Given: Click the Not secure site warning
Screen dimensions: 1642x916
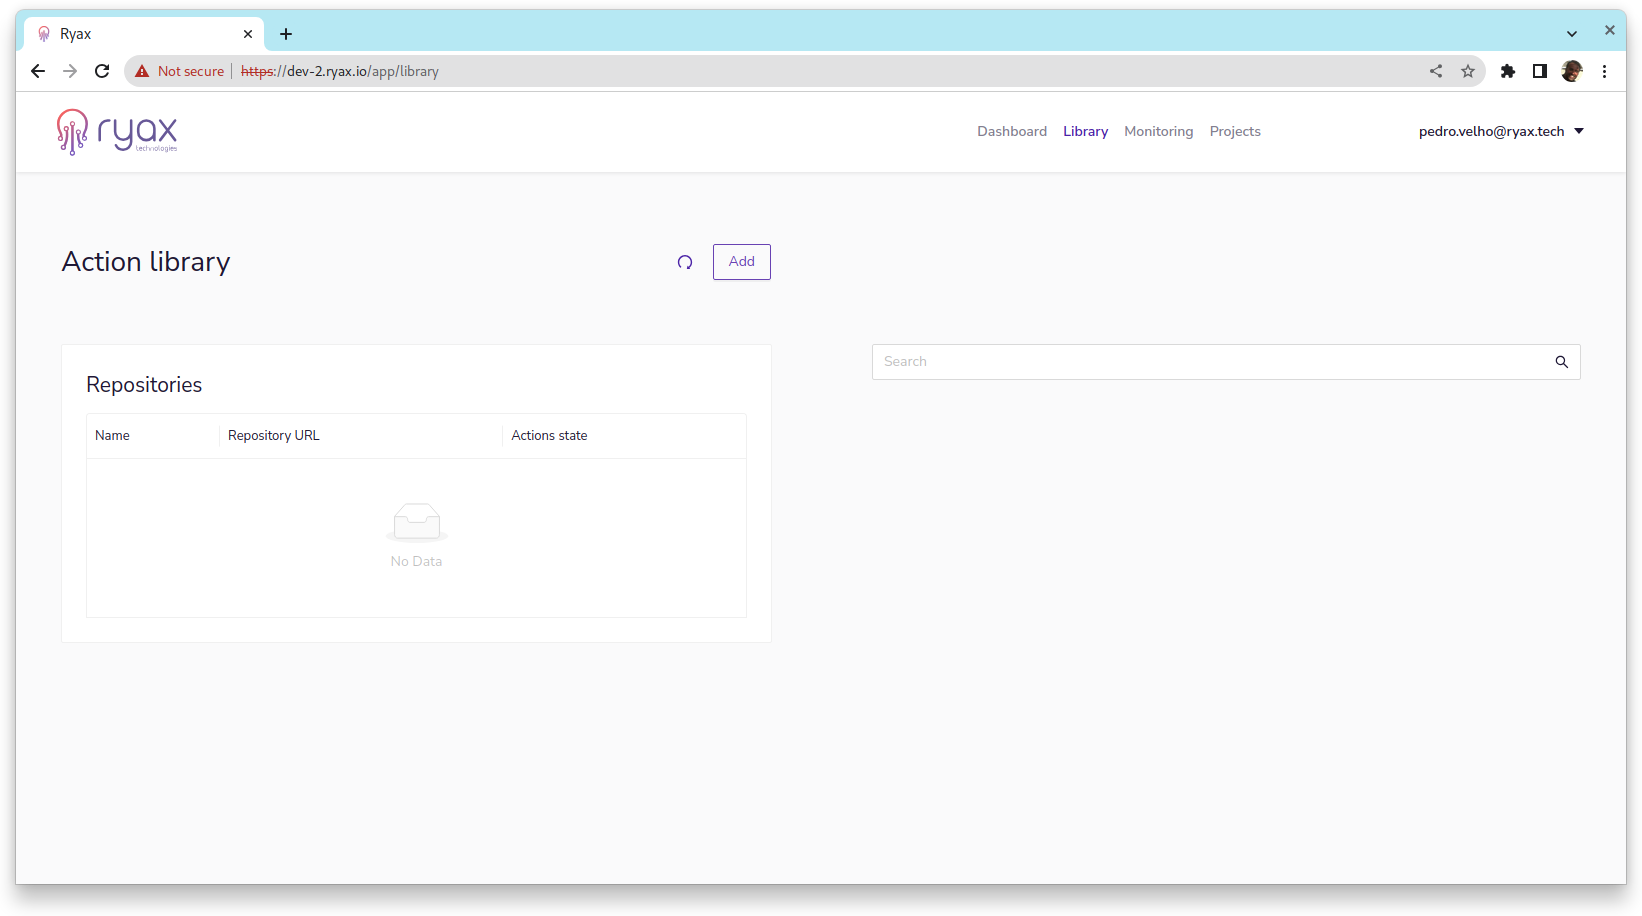Looking at the screenshot, I should (x=180, y=71).
